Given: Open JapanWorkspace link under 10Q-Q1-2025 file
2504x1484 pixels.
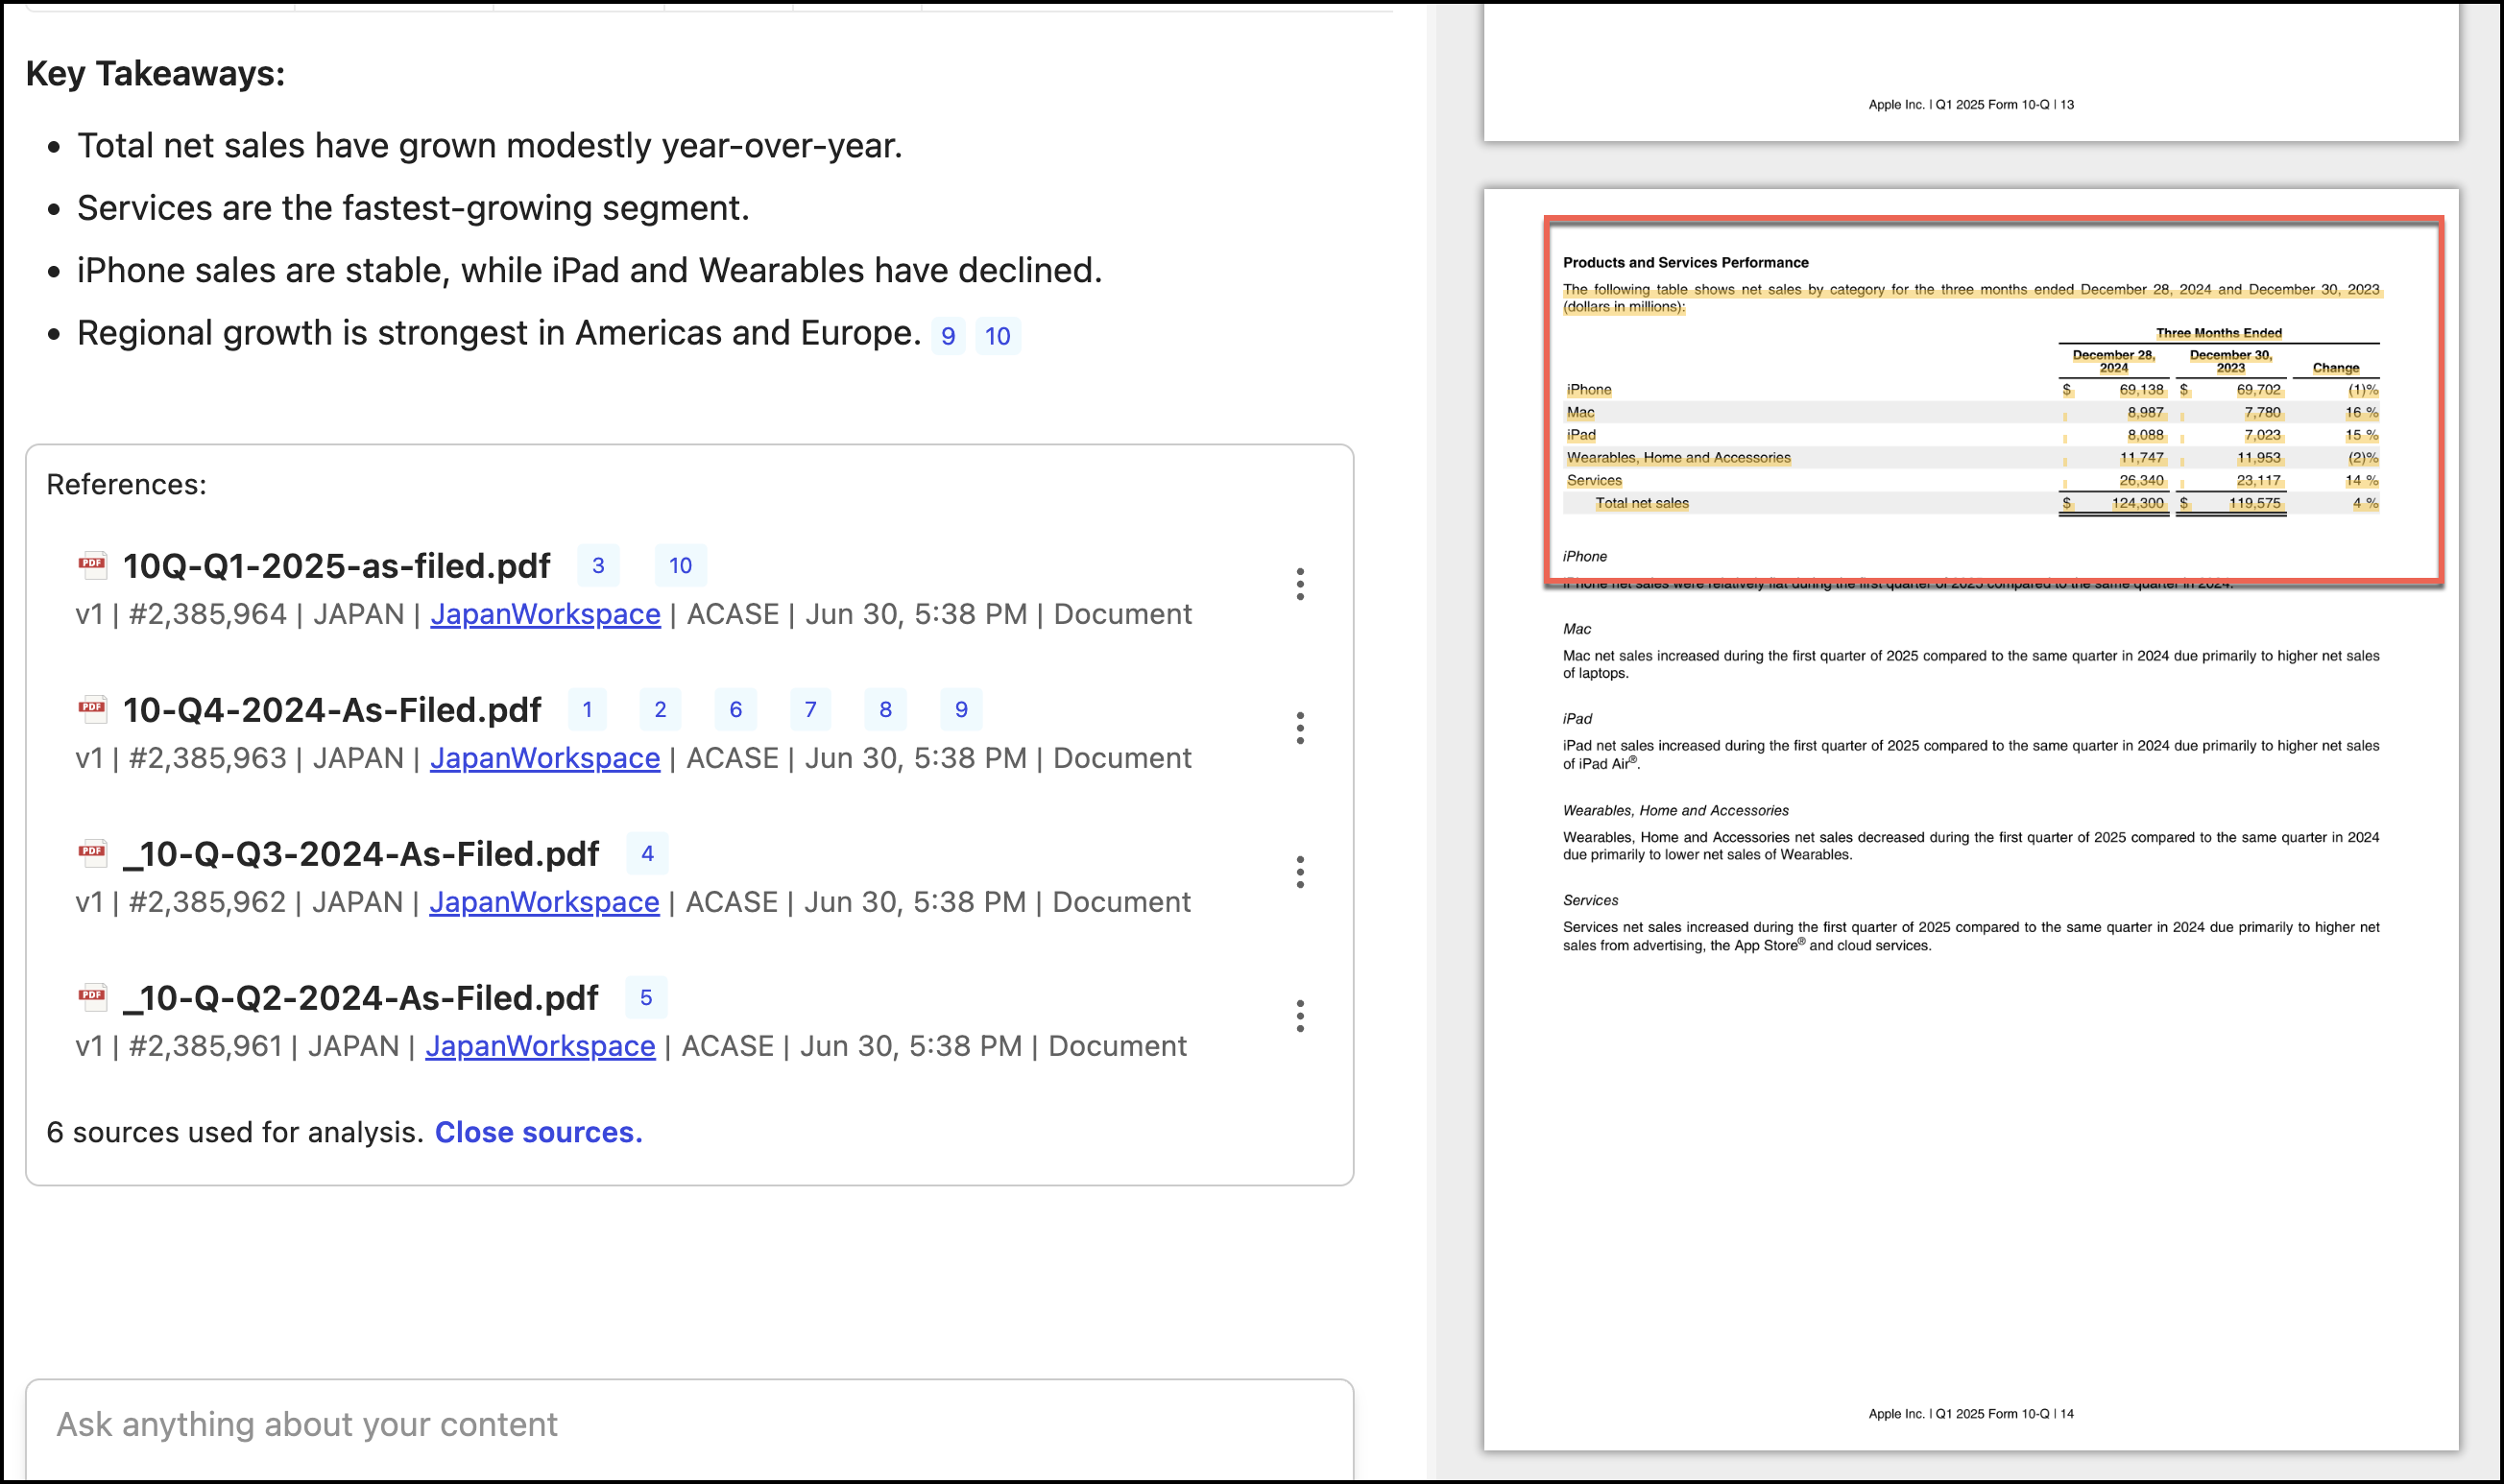Looking at the screenshot, I should click(x=545, y=614).
